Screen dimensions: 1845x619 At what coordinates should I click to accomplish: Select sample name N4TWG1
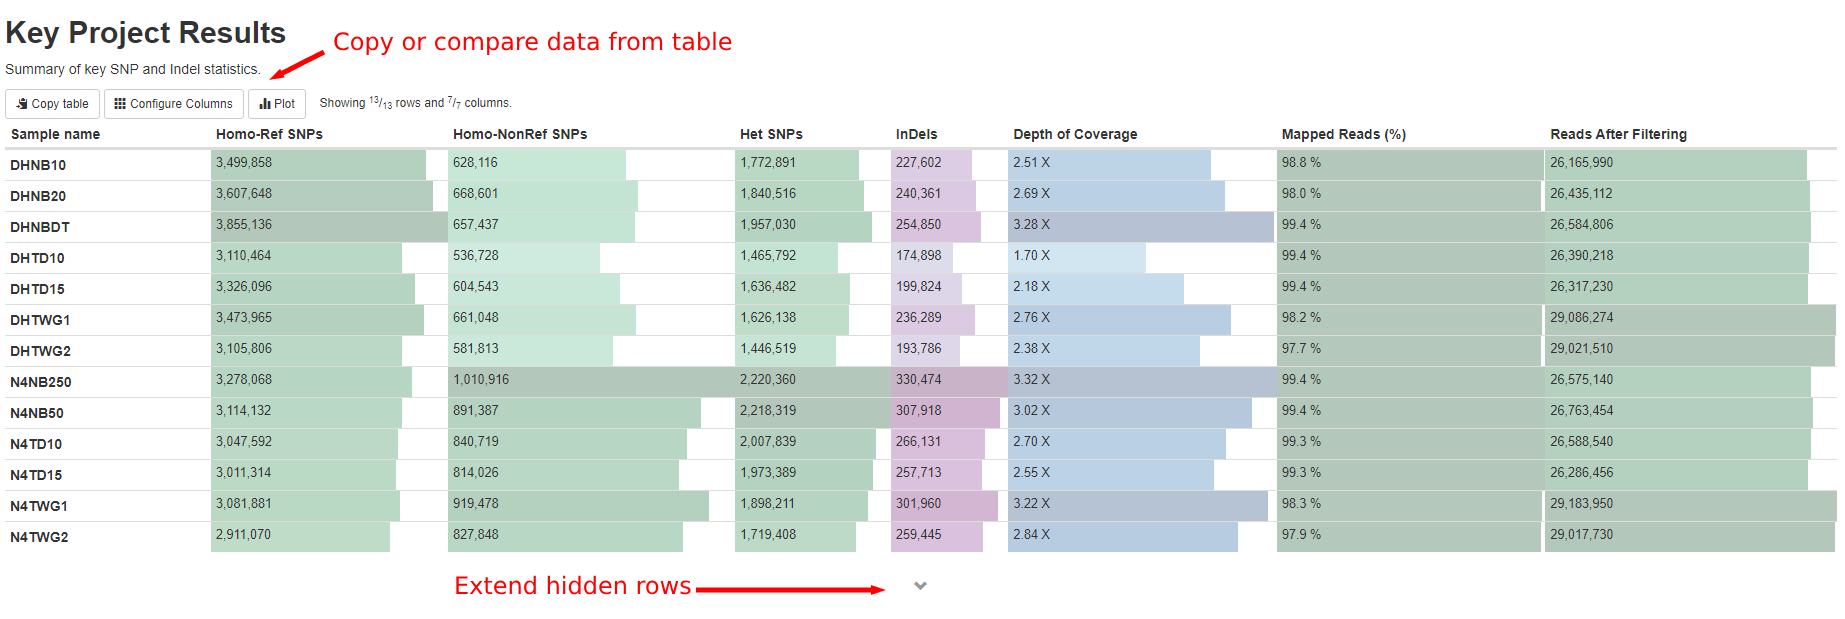[39, 507]
